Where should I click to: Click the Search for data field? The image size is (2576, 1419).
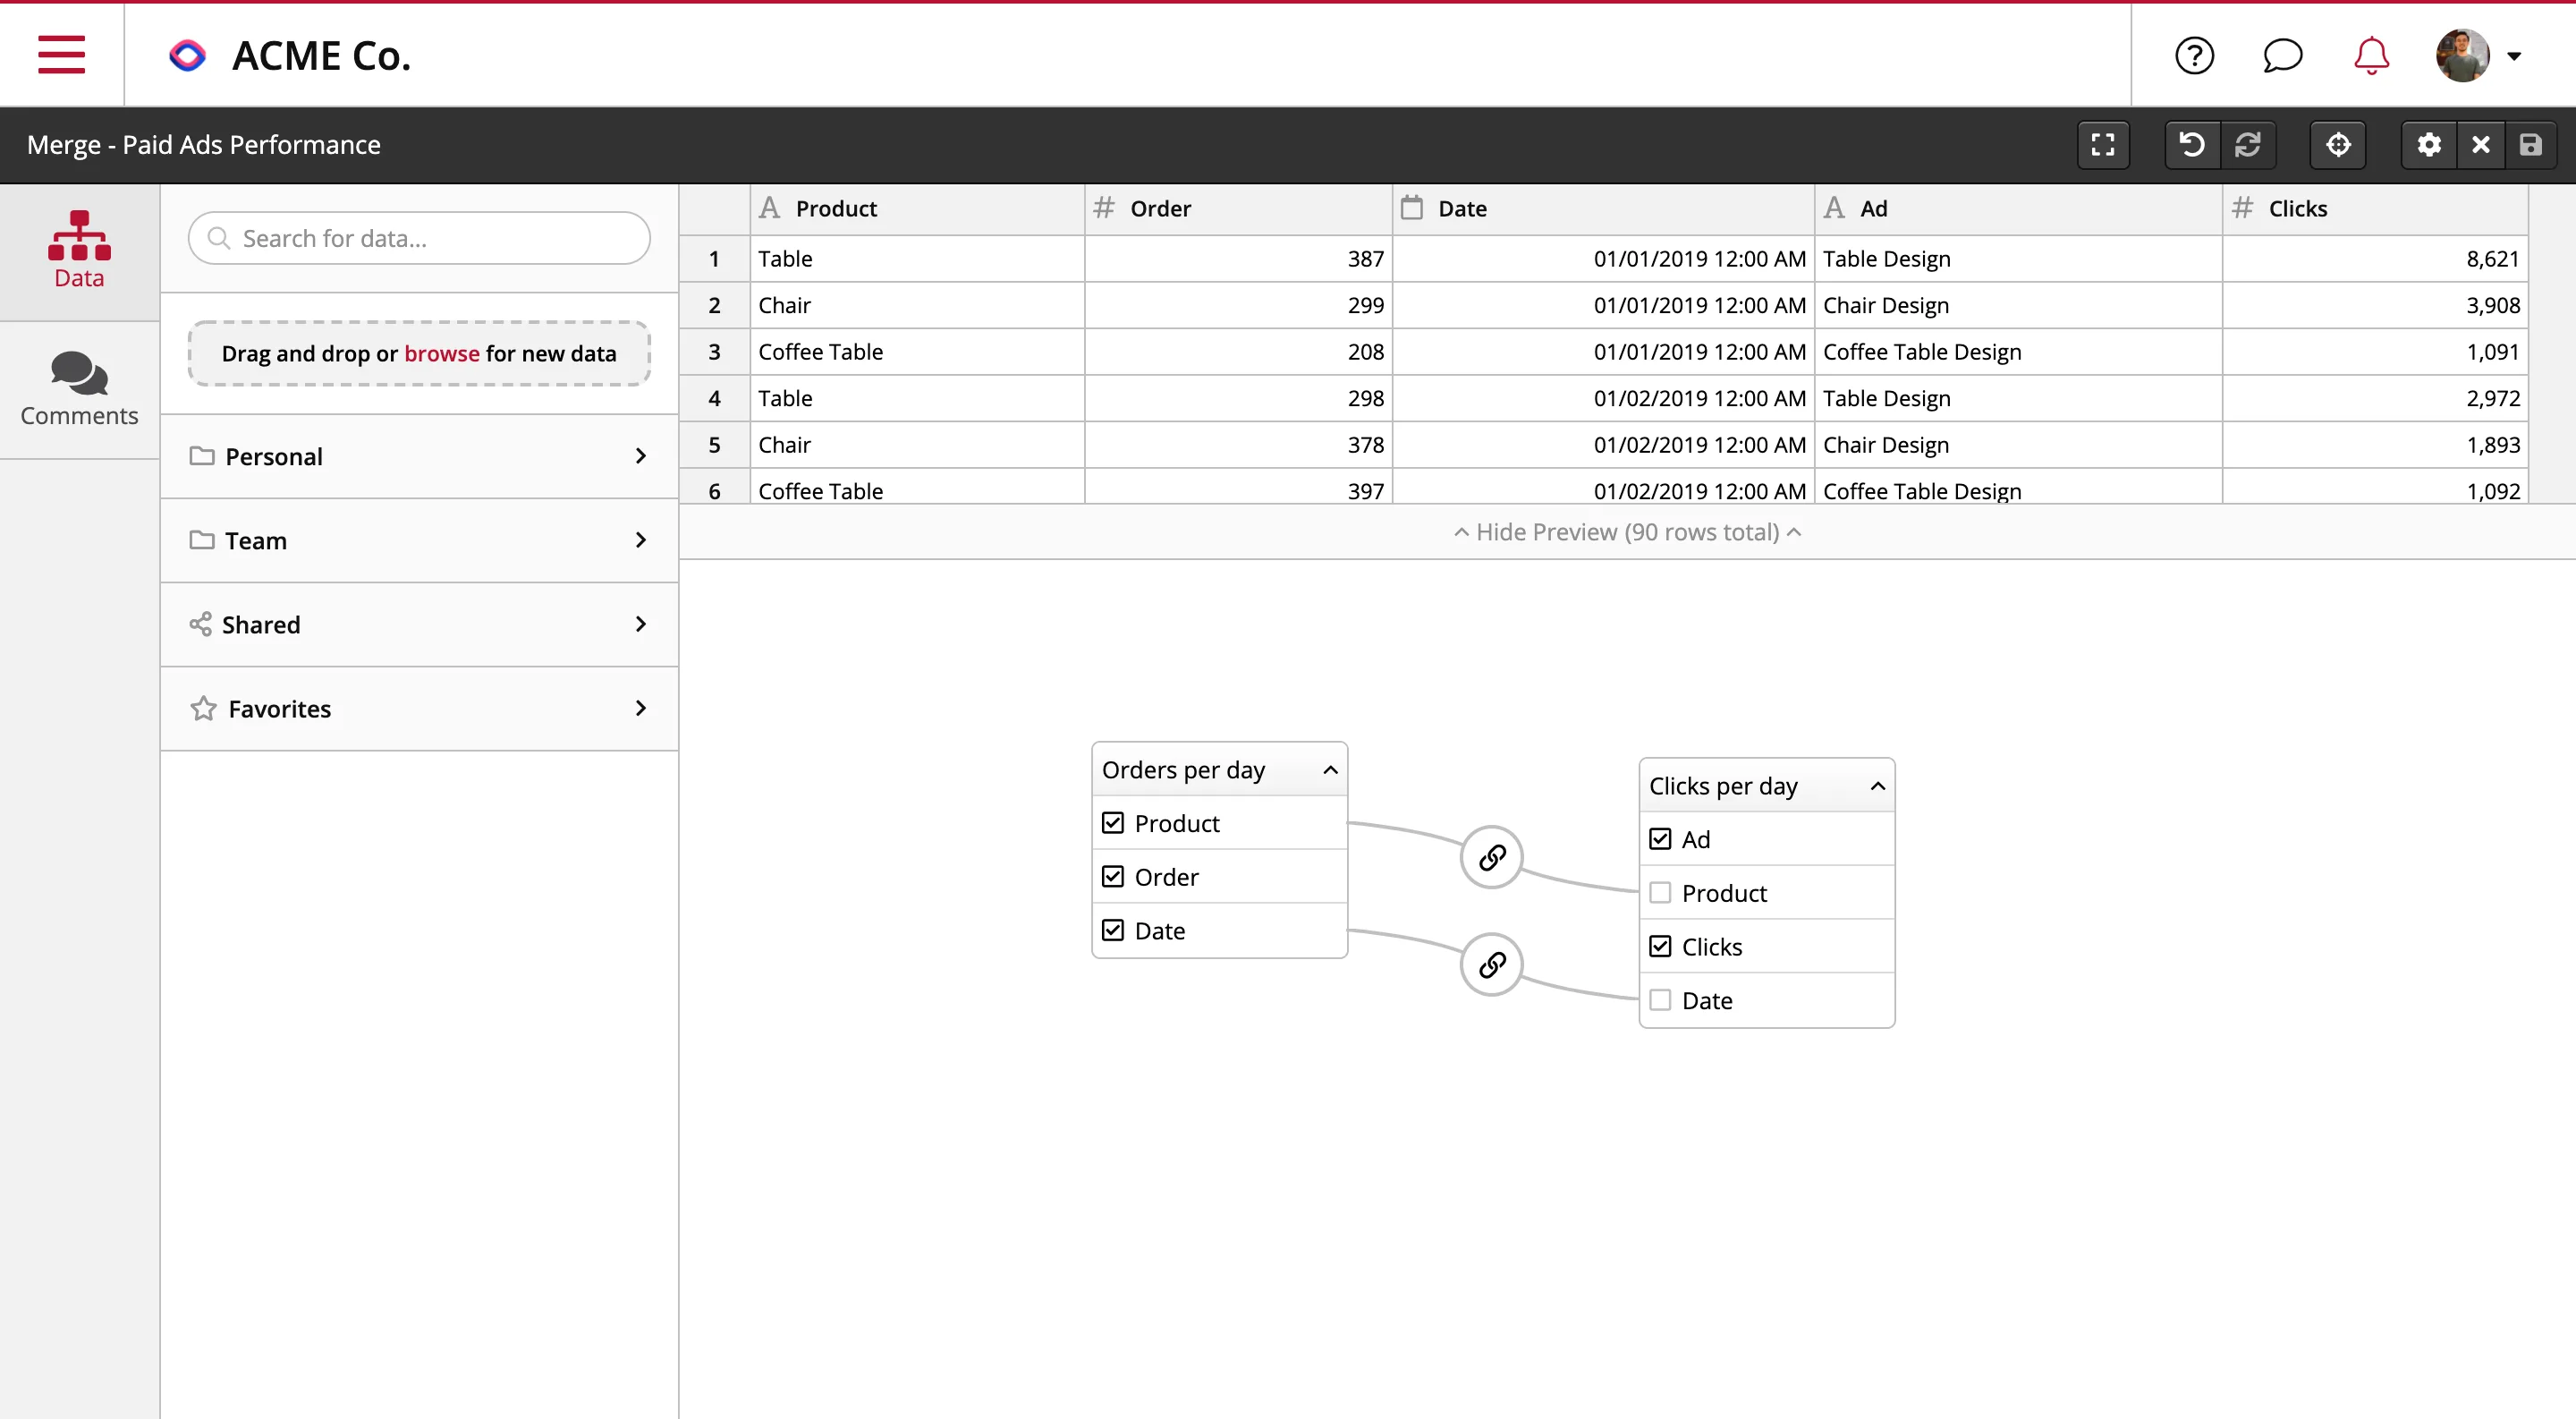419,238
